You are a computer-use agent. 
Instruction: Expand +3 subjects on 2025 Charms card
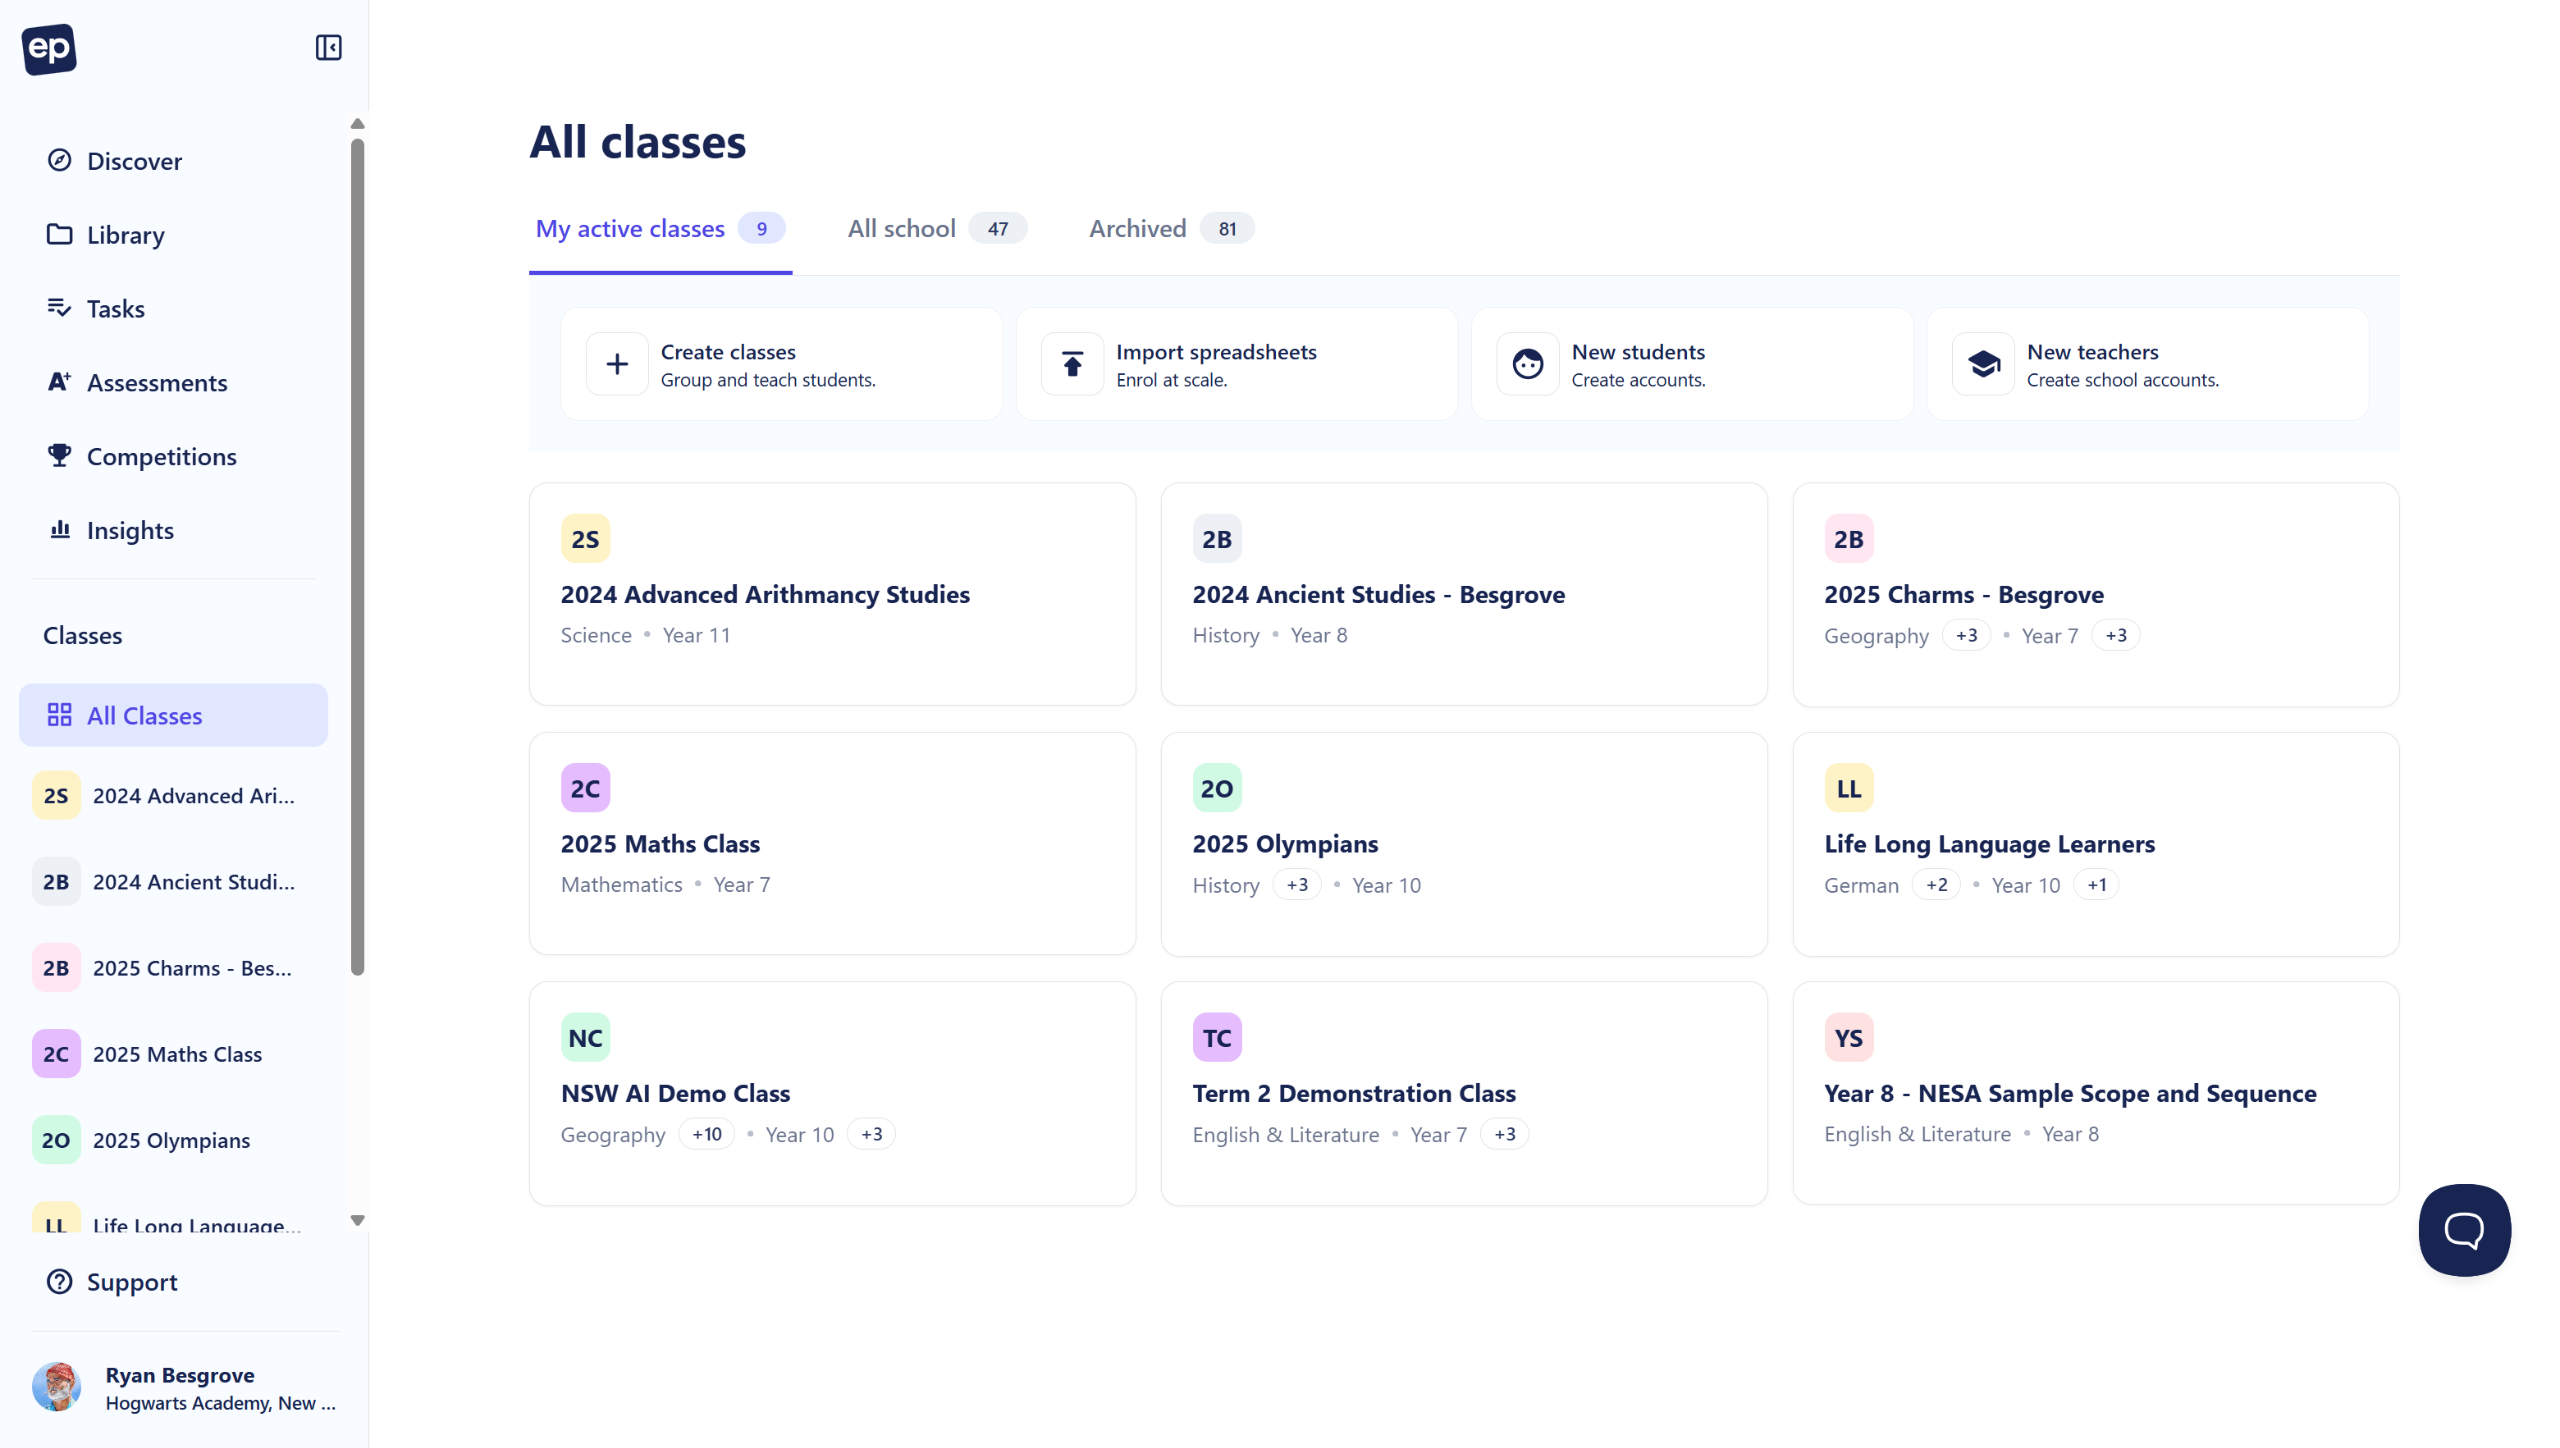[1966, 636]
